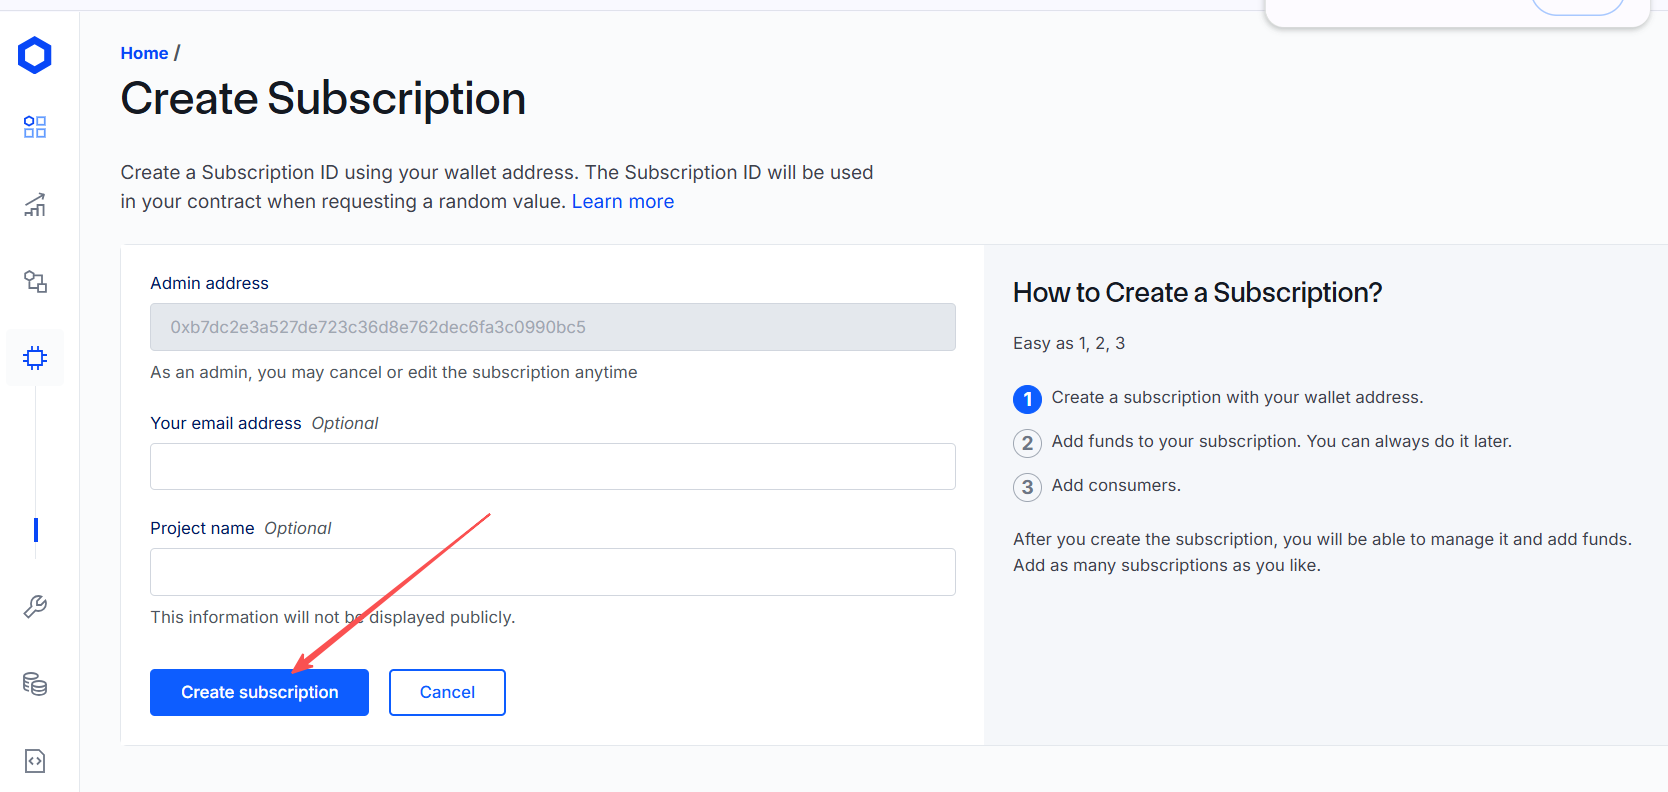1668x792 pixels.
Task: Select step 3 circle Add consumers
Action: (1027, 487)
